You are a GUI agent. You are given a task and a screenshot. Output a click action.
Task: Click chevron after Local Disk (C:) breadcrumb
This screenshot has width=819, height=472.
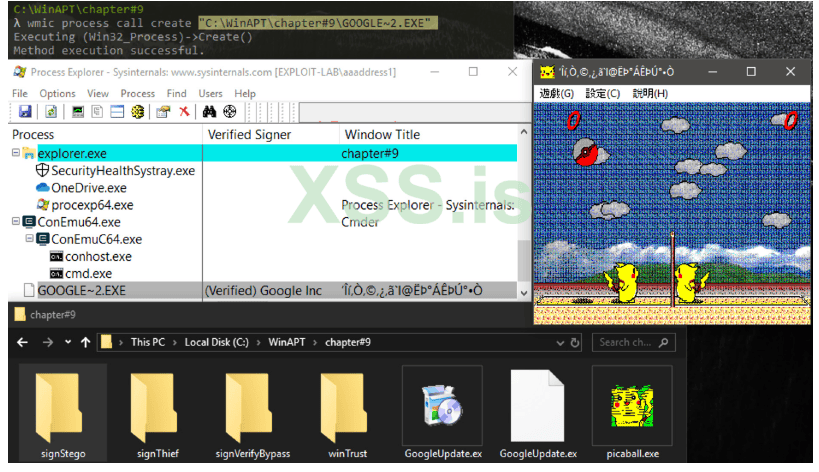259,343
